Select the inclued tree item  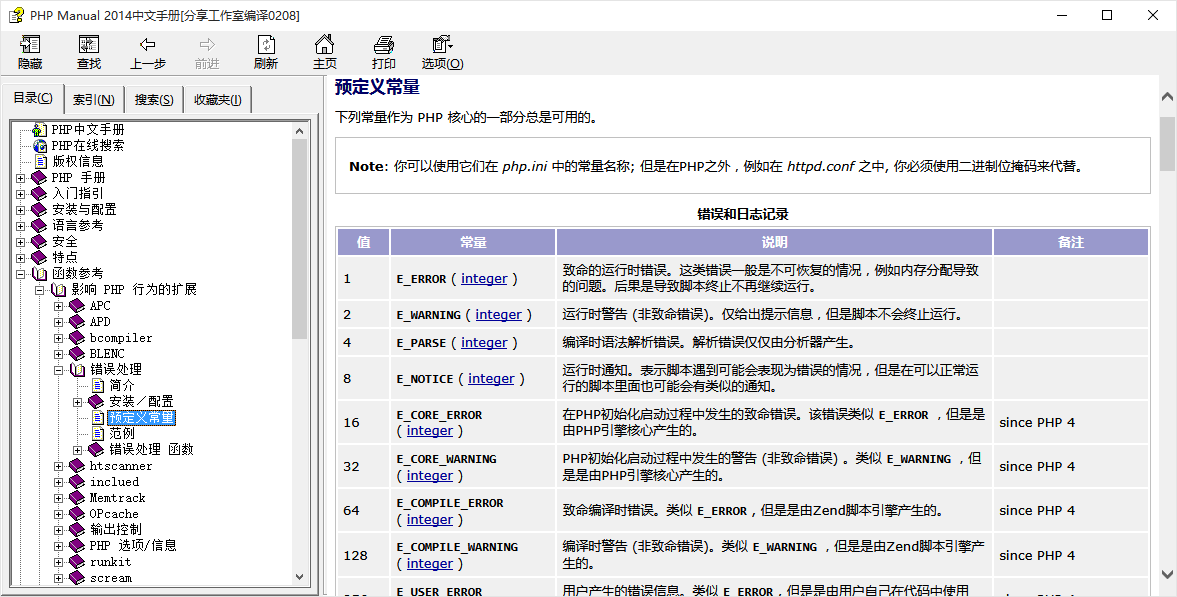tap(114, 482)
